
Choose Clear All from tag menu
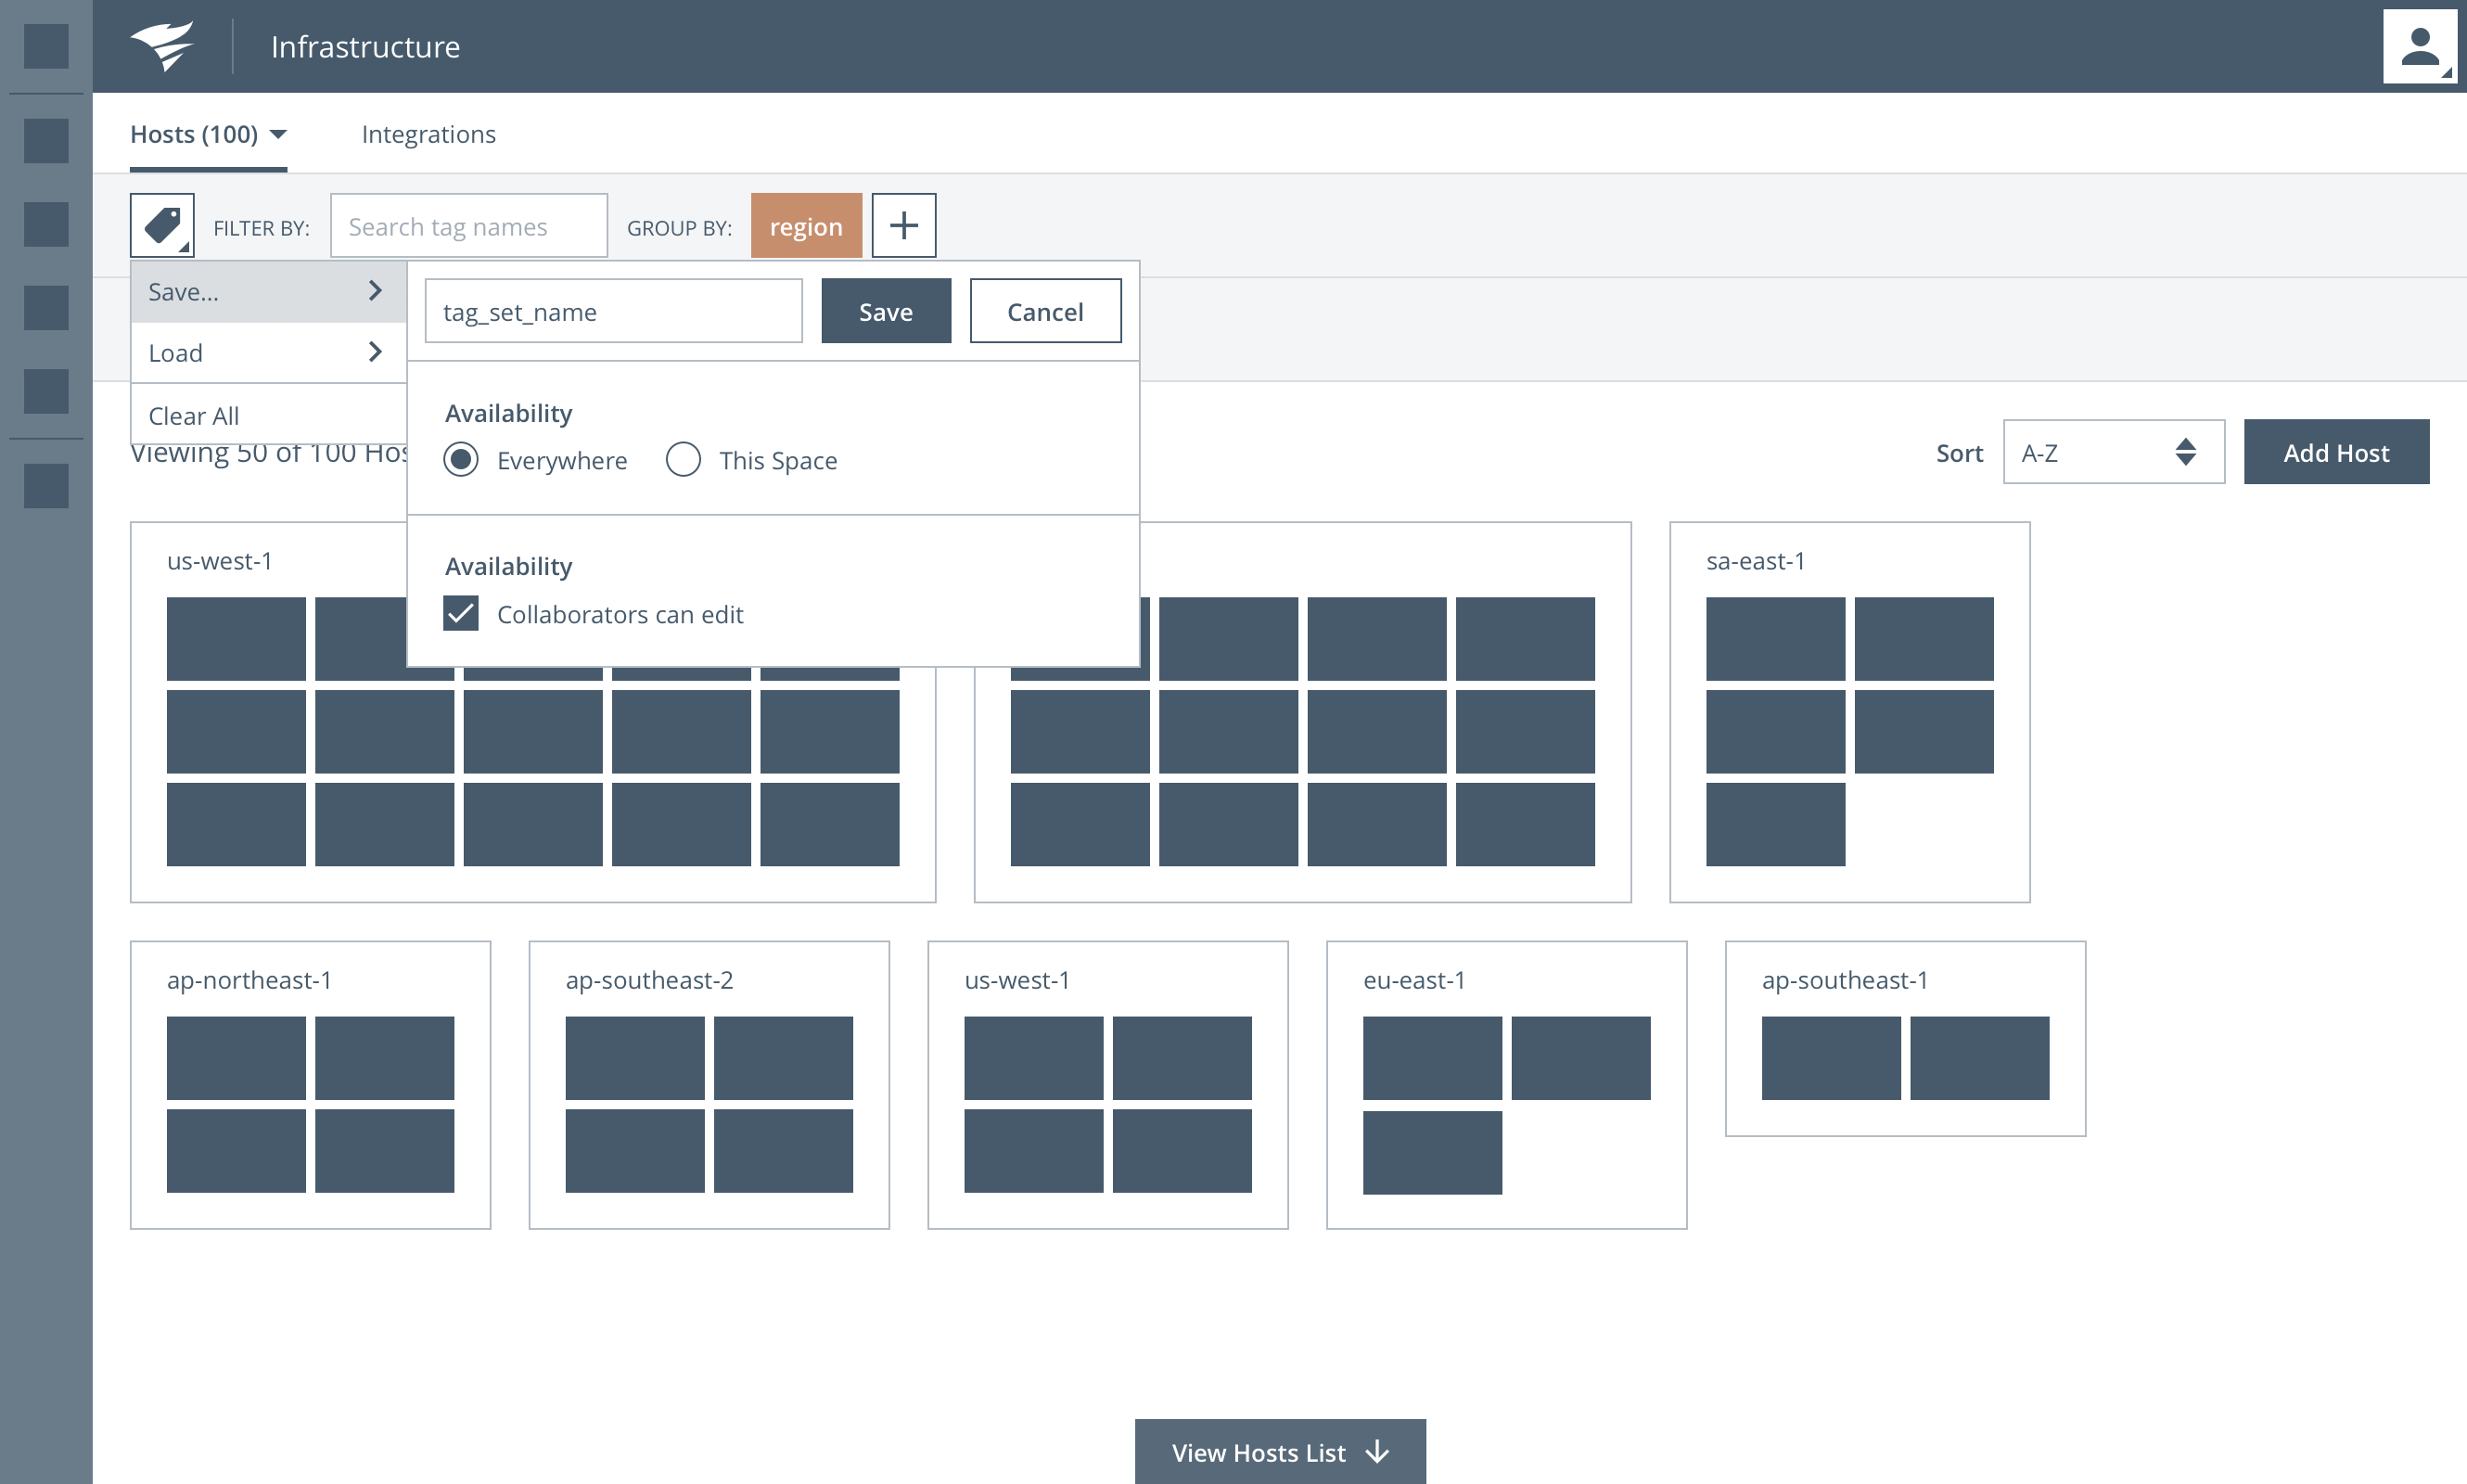pos(194,416)
